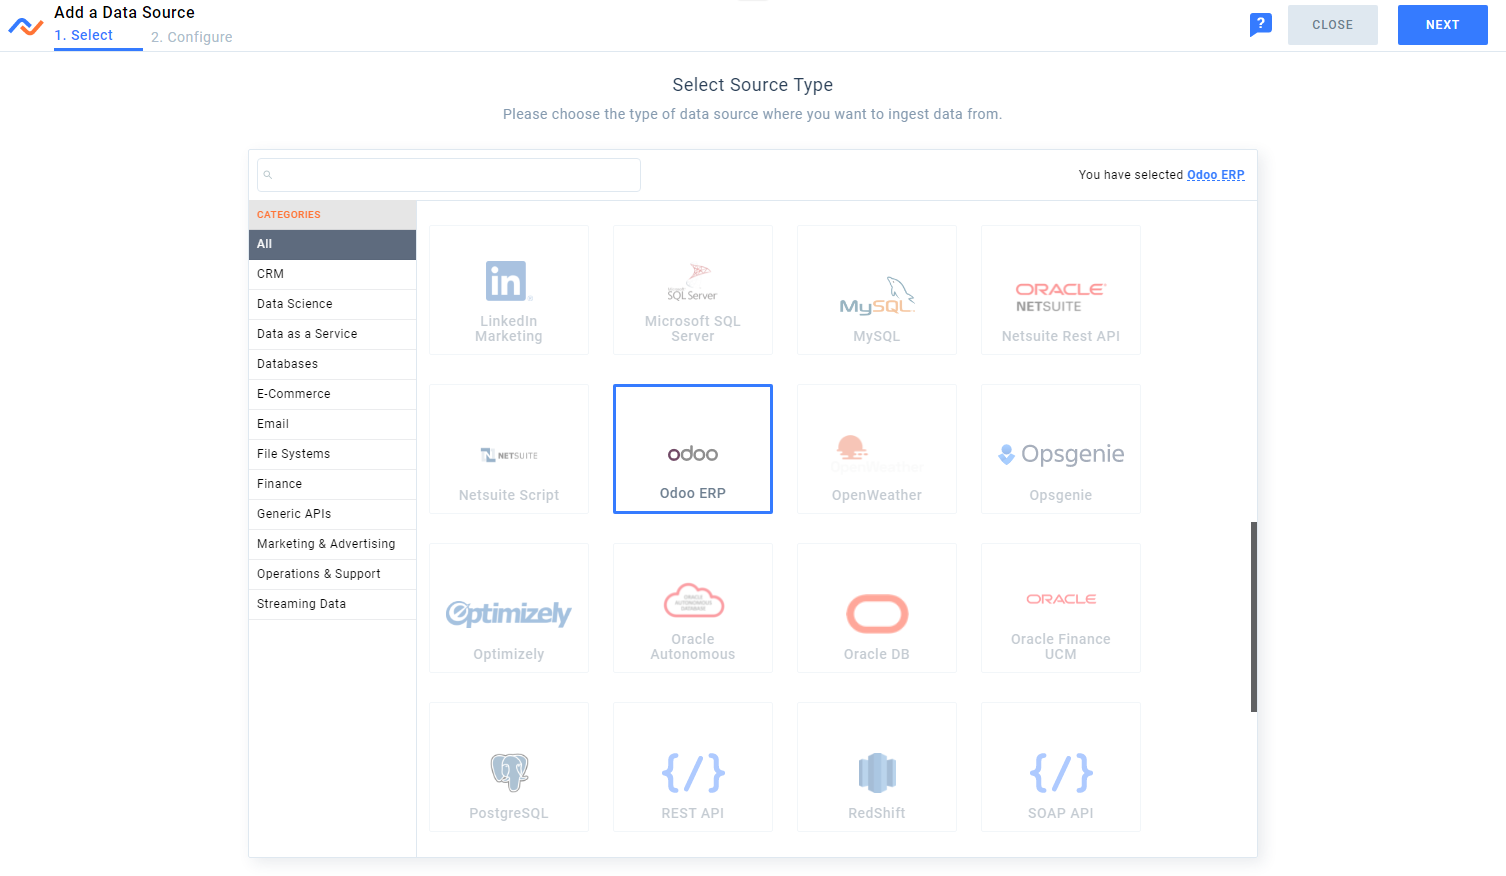
Task: Open the selected Odoo ERP link
Action: click(x=1216, y=175)
